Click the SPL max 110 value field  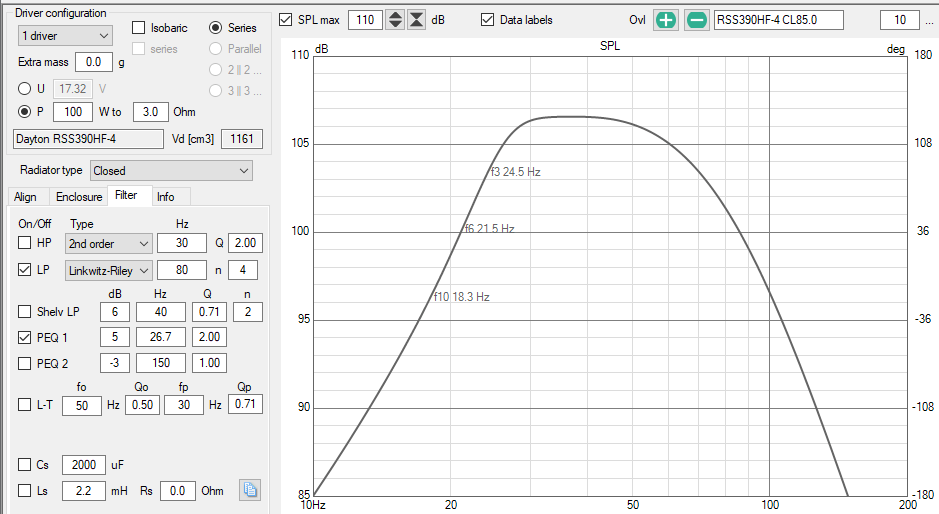point(365,20)
